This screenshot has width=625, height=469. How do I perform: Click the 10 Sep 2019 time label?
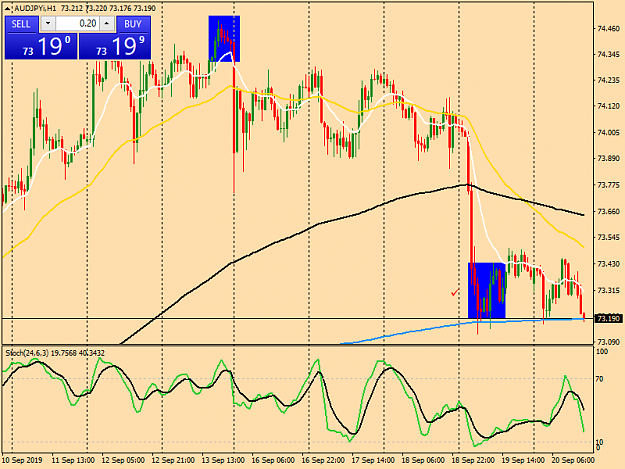pyautogui.click(x=22, y=460)
